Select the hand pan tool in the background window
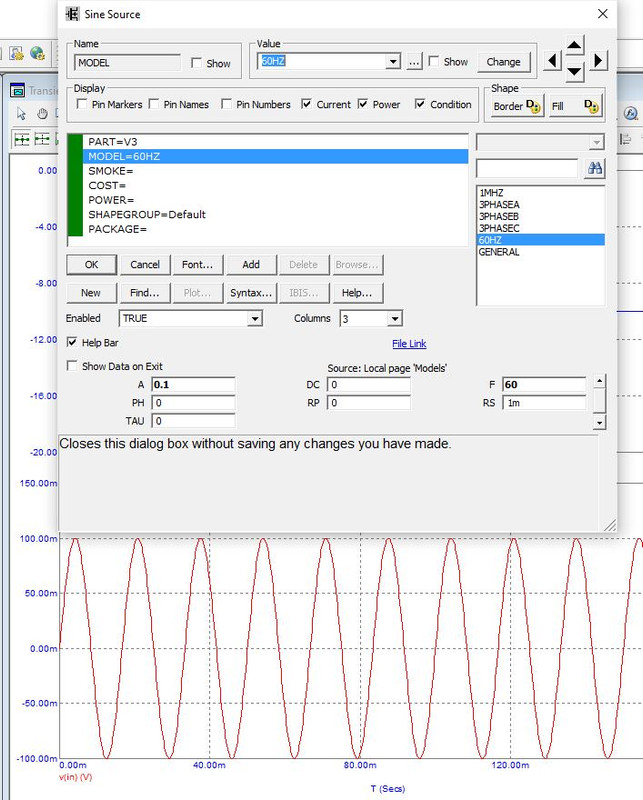The height and width of the screenshot is (800, 643). click(42, 113)
